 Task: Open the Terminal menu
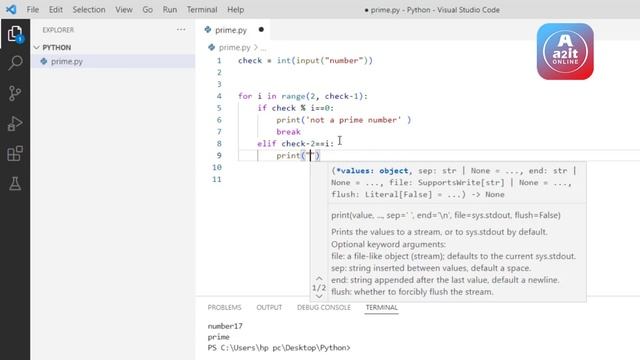202,9
